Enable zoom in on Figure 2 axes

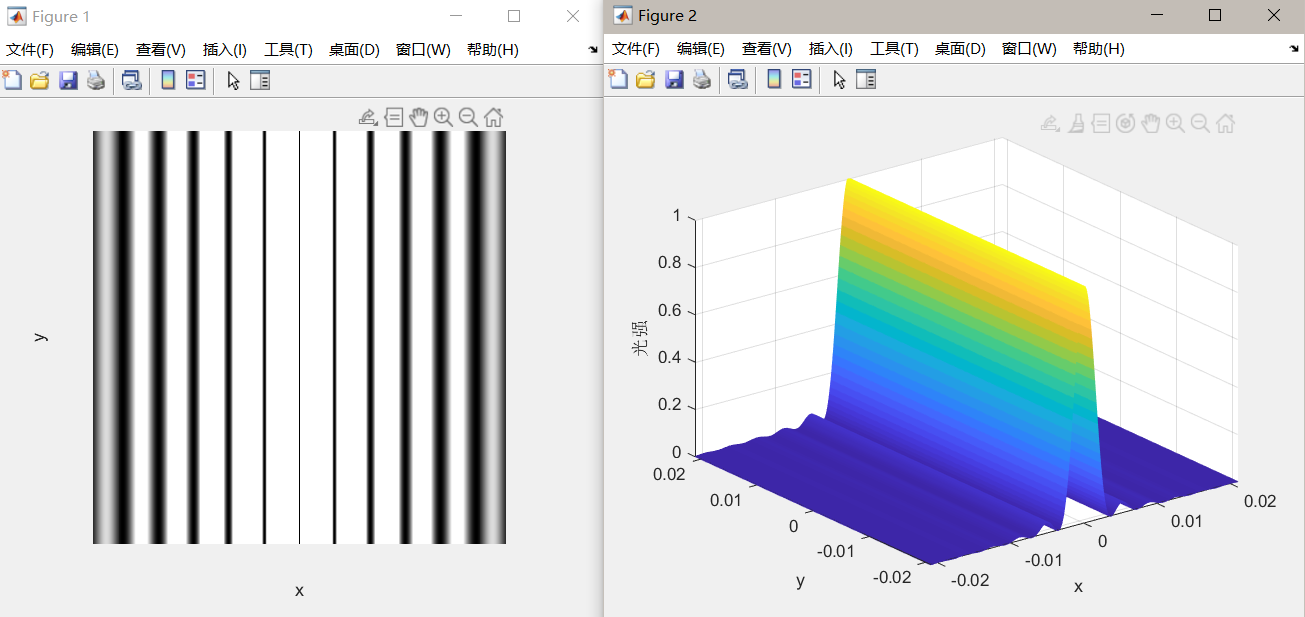coord(1175,123)
